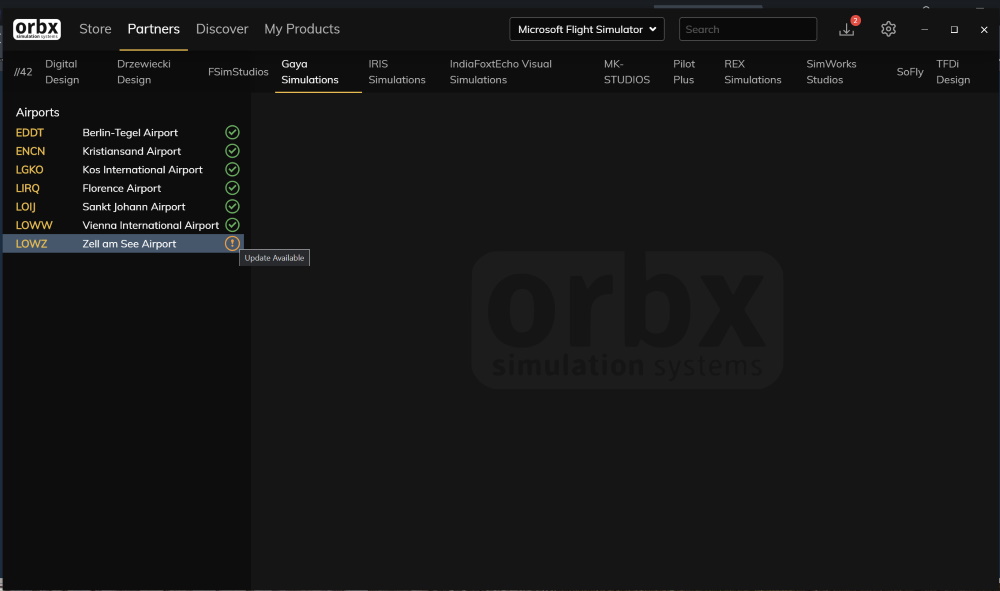Select Pilot Plus partner tab
The height and width of the screenshot is (591, 1000).
684,71
